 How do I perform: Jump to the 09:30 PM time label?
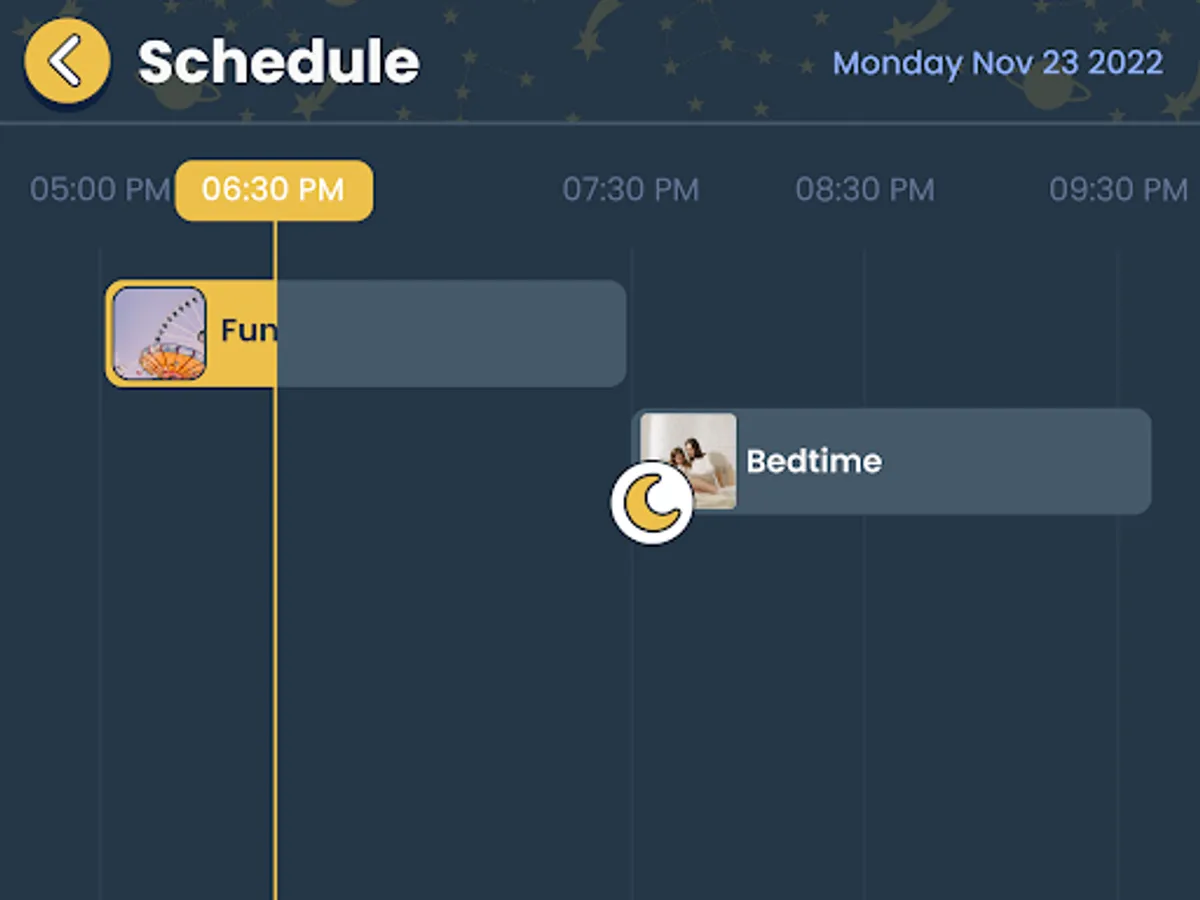1117,190
